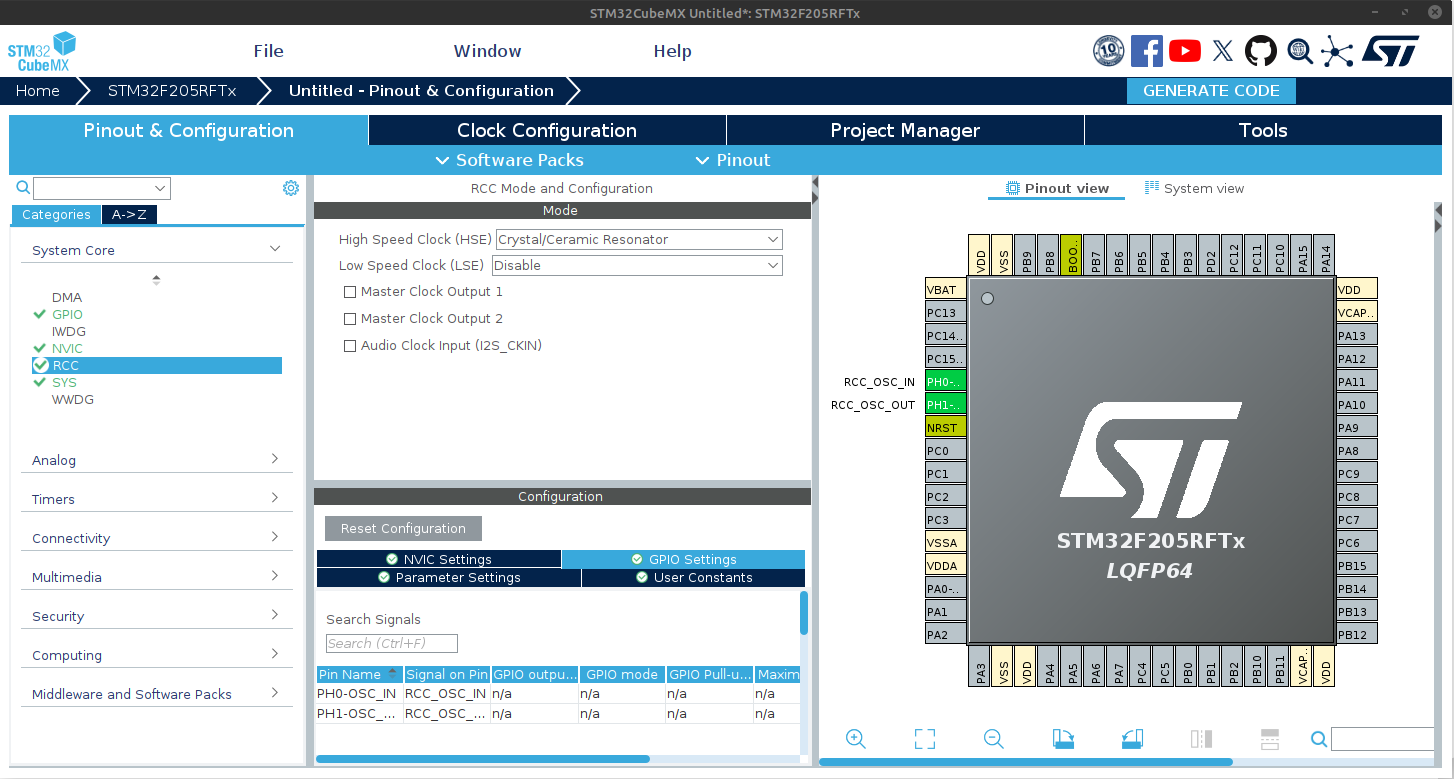Rotate the chip view counter-clockwise
The height and width of the screenshot is (779, 1454).
click(1131, 739)
